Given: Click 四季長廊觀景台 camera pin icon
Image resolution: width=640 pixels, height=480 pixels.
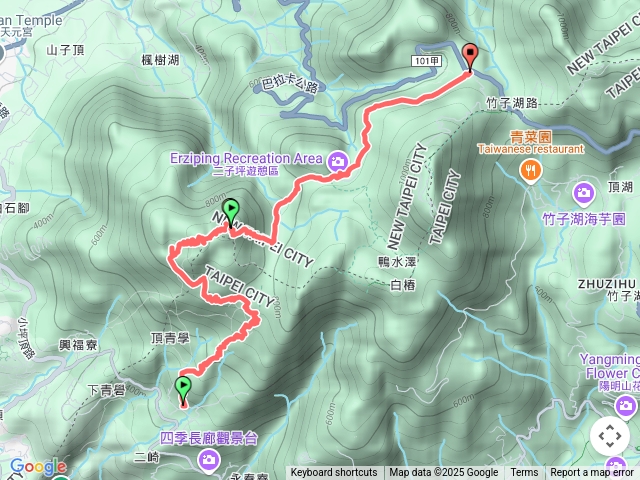Looking at the screenshot, I should tap(209, 461).
